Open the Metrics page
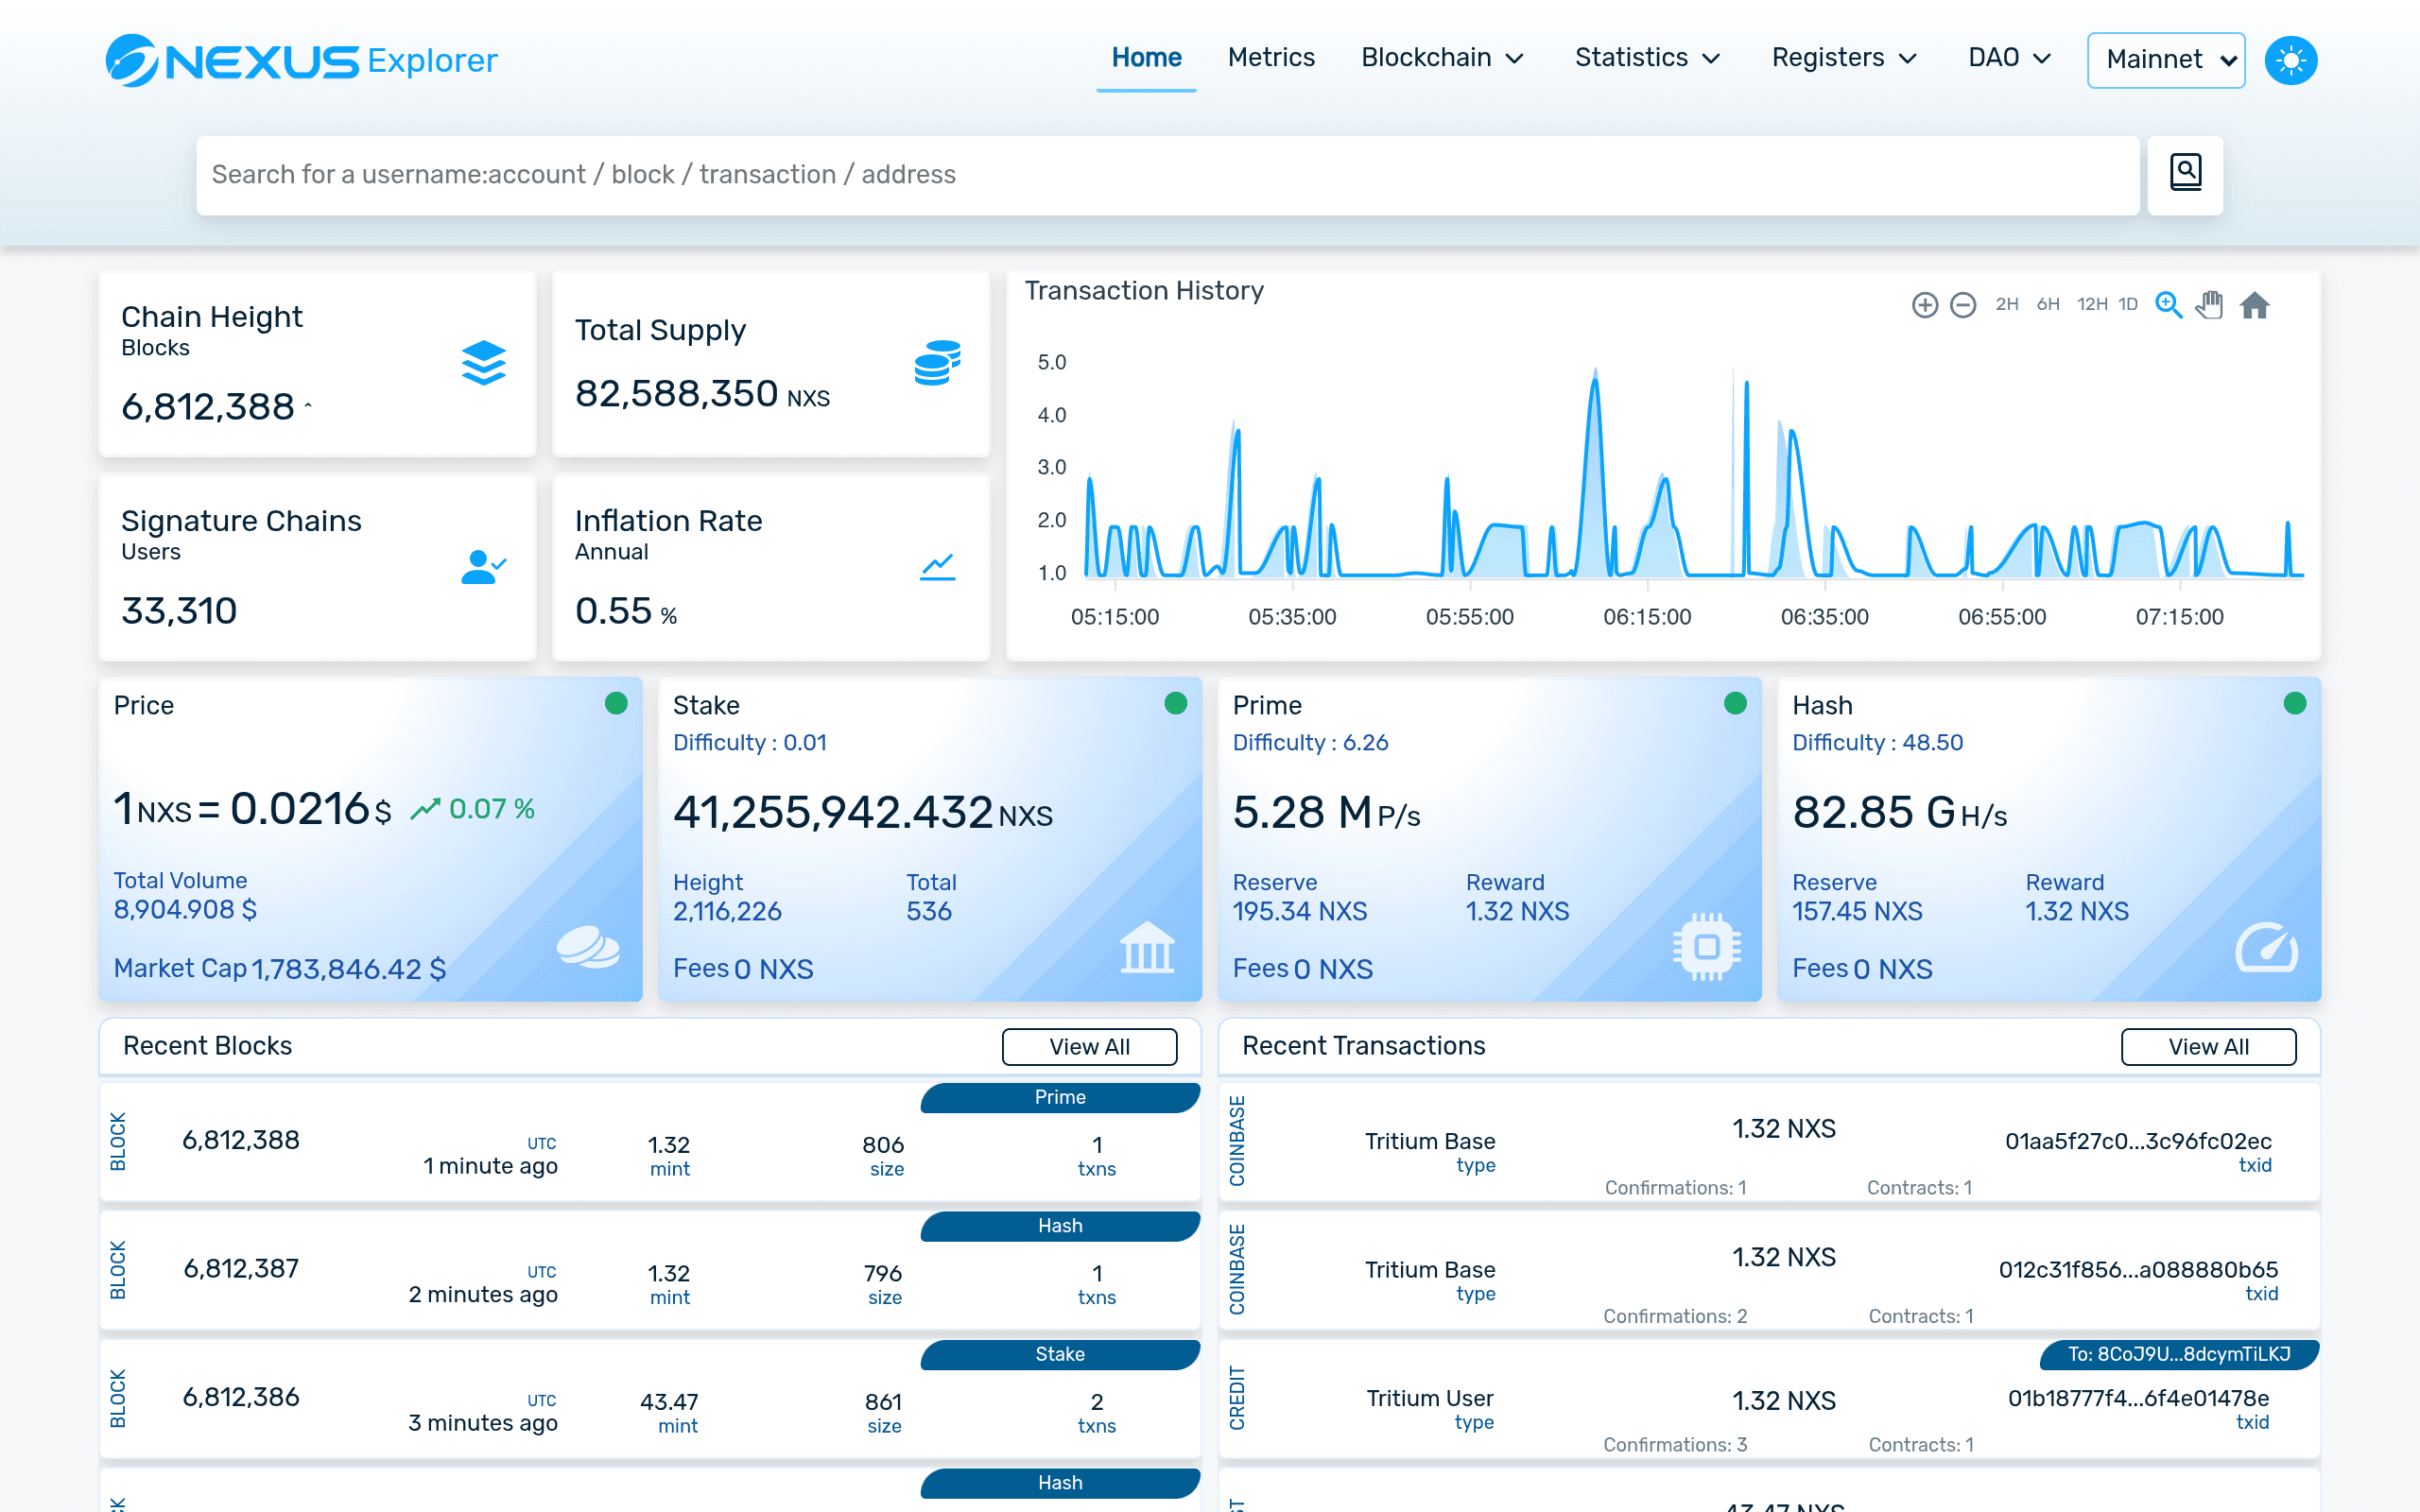The height and width of the screenshot is (1512, 2420). [x=1271, y=58]
